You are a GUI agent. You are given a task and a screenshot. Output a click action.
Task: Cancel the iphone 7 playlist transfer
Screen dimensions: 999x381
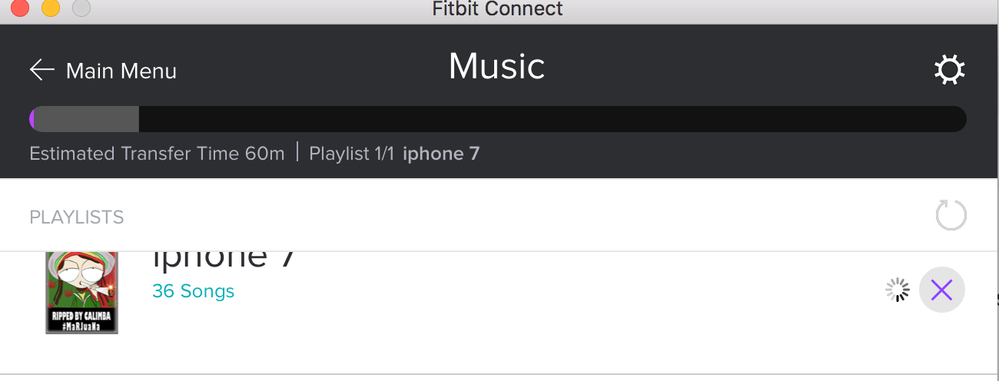[942, 290]
